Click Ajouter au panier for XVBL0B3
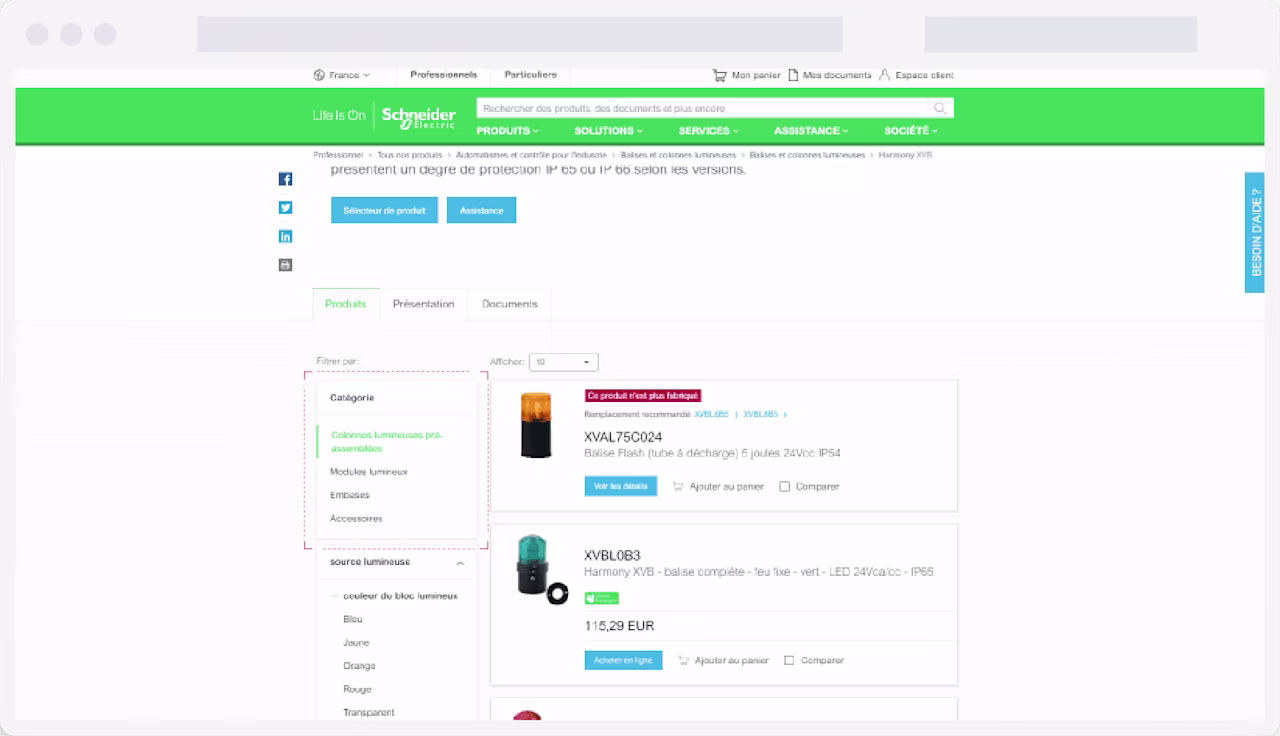The height and width of the screenshot is (736, 1280). 732,661
